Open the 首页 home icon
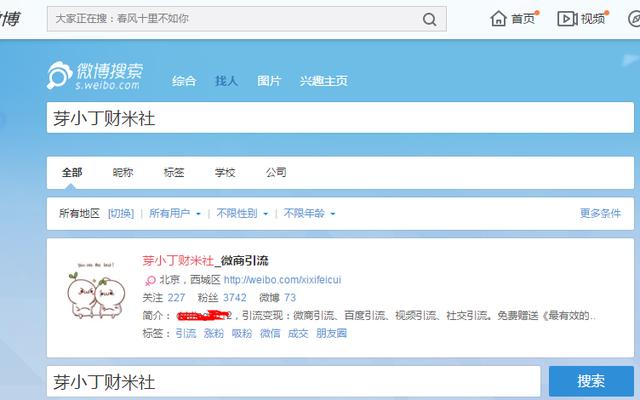 498,19
